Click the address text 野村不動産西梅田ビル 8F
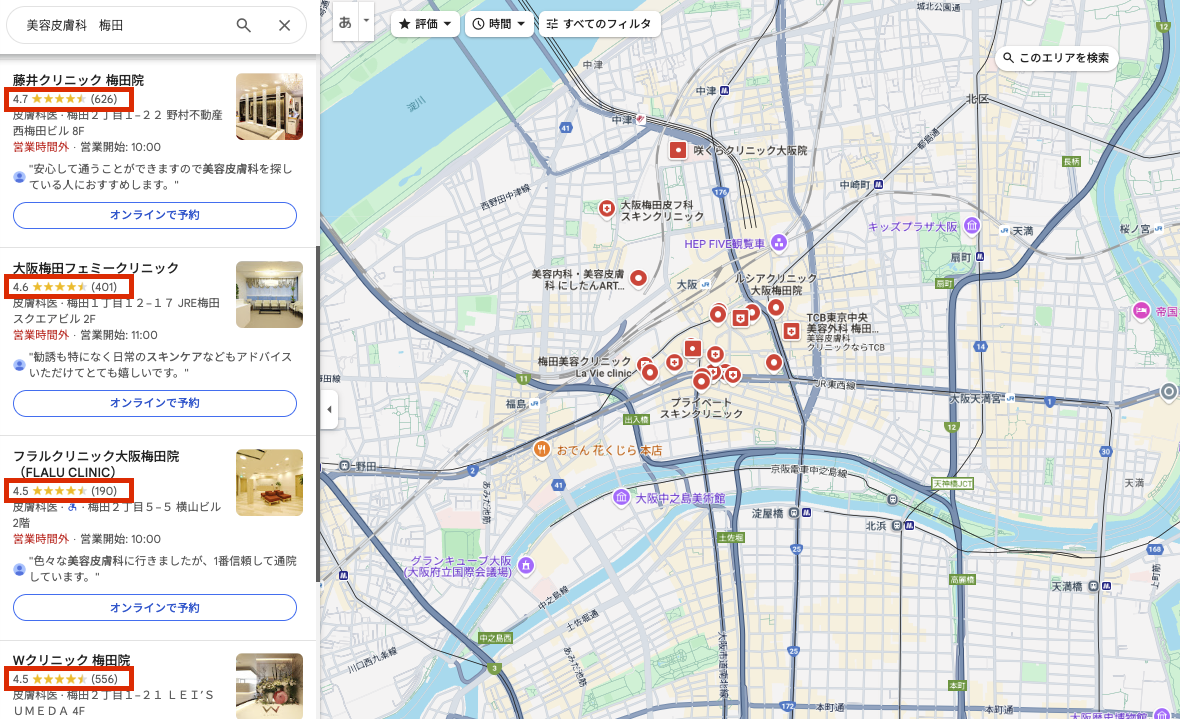Viewport: 1180px width, 719px height. click(118, 123)
